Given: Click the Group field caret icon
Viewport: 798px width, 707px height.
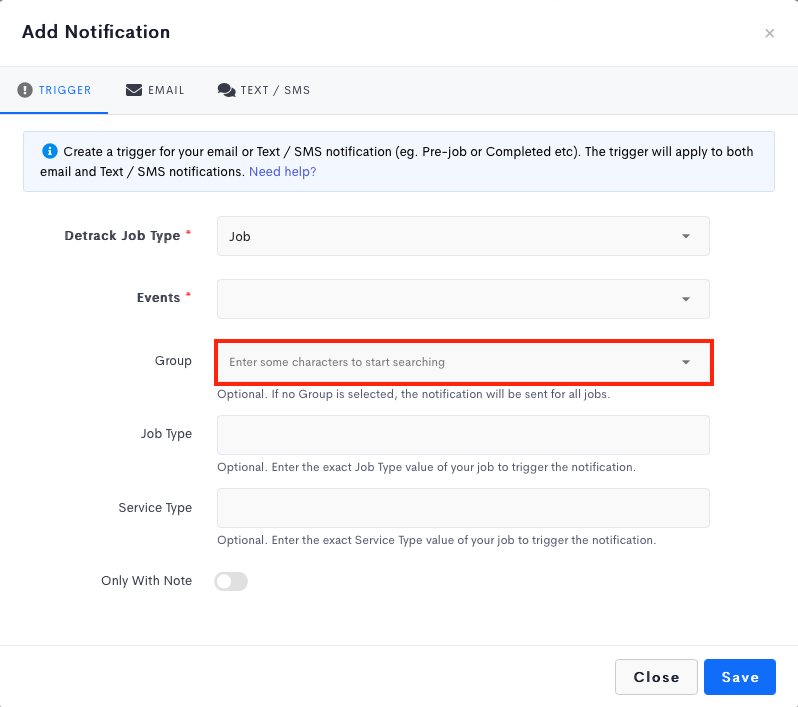Looking at the screenshot, I should click(x=686, y=362).
